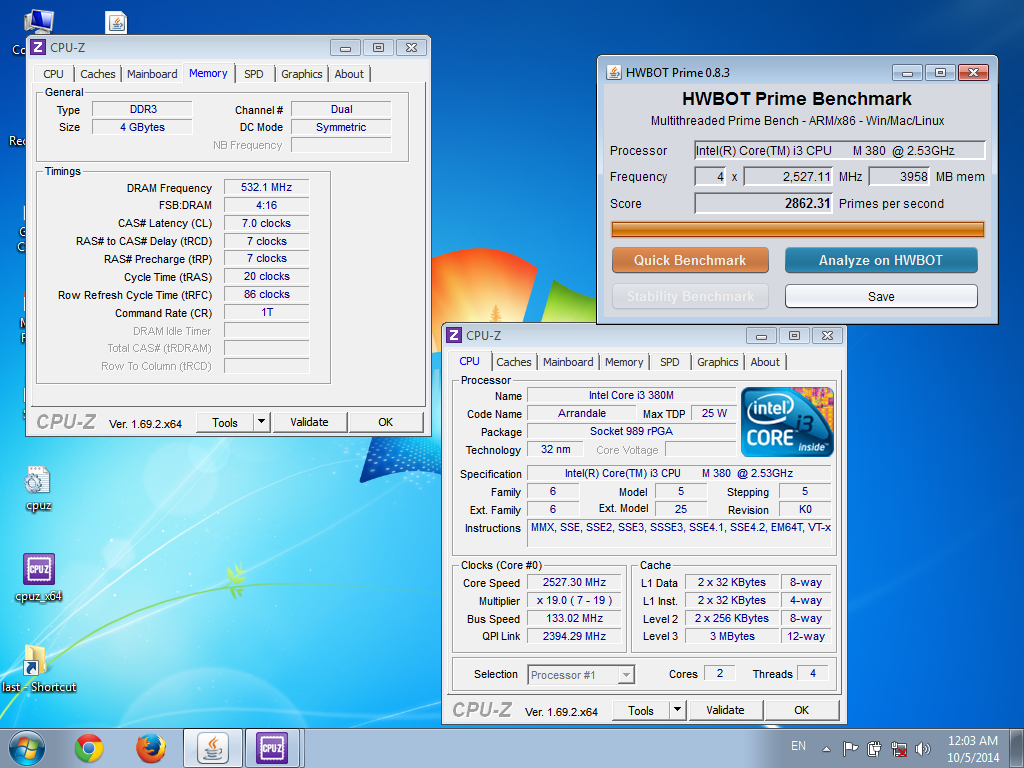Start the Quick Benchmark in HWBOT Prime

(x=690, y=260)
